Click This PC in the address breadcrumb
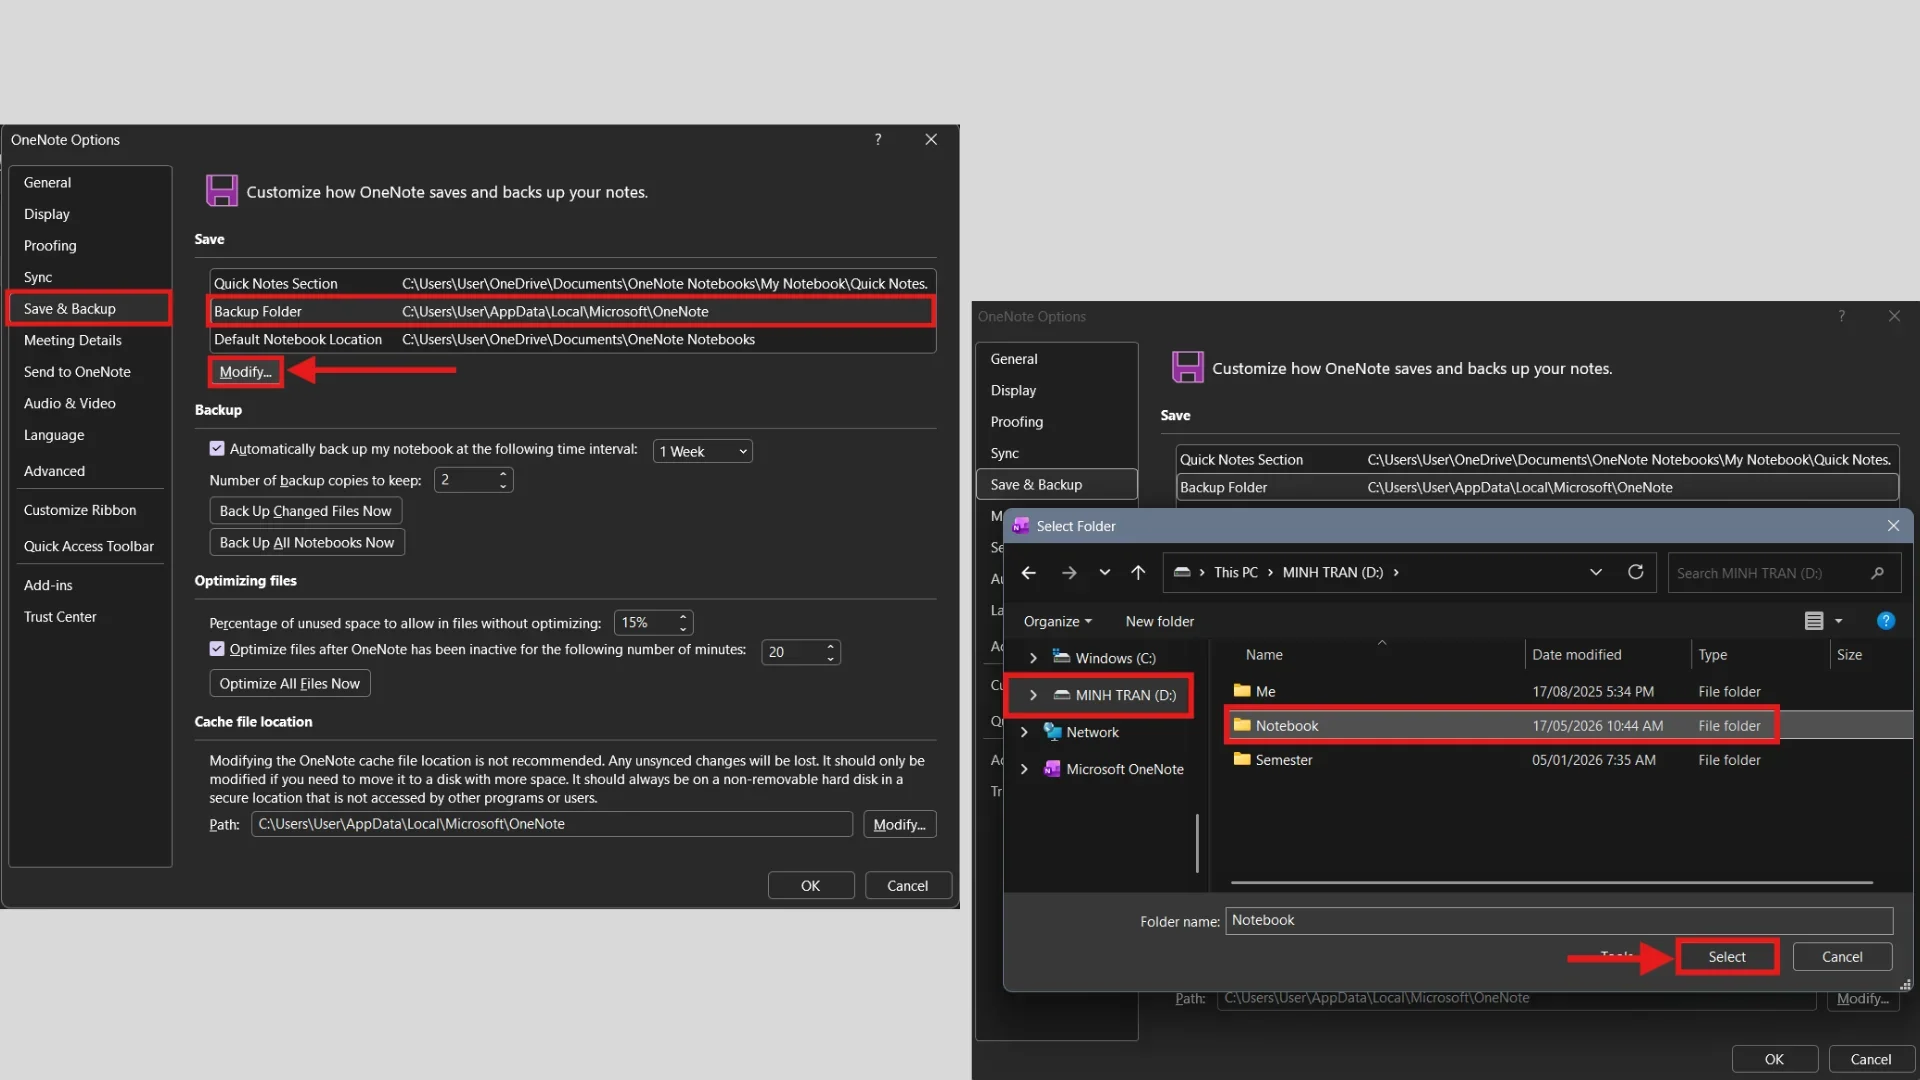Screen dimensions: 1920x1080 pos(1236,573)
